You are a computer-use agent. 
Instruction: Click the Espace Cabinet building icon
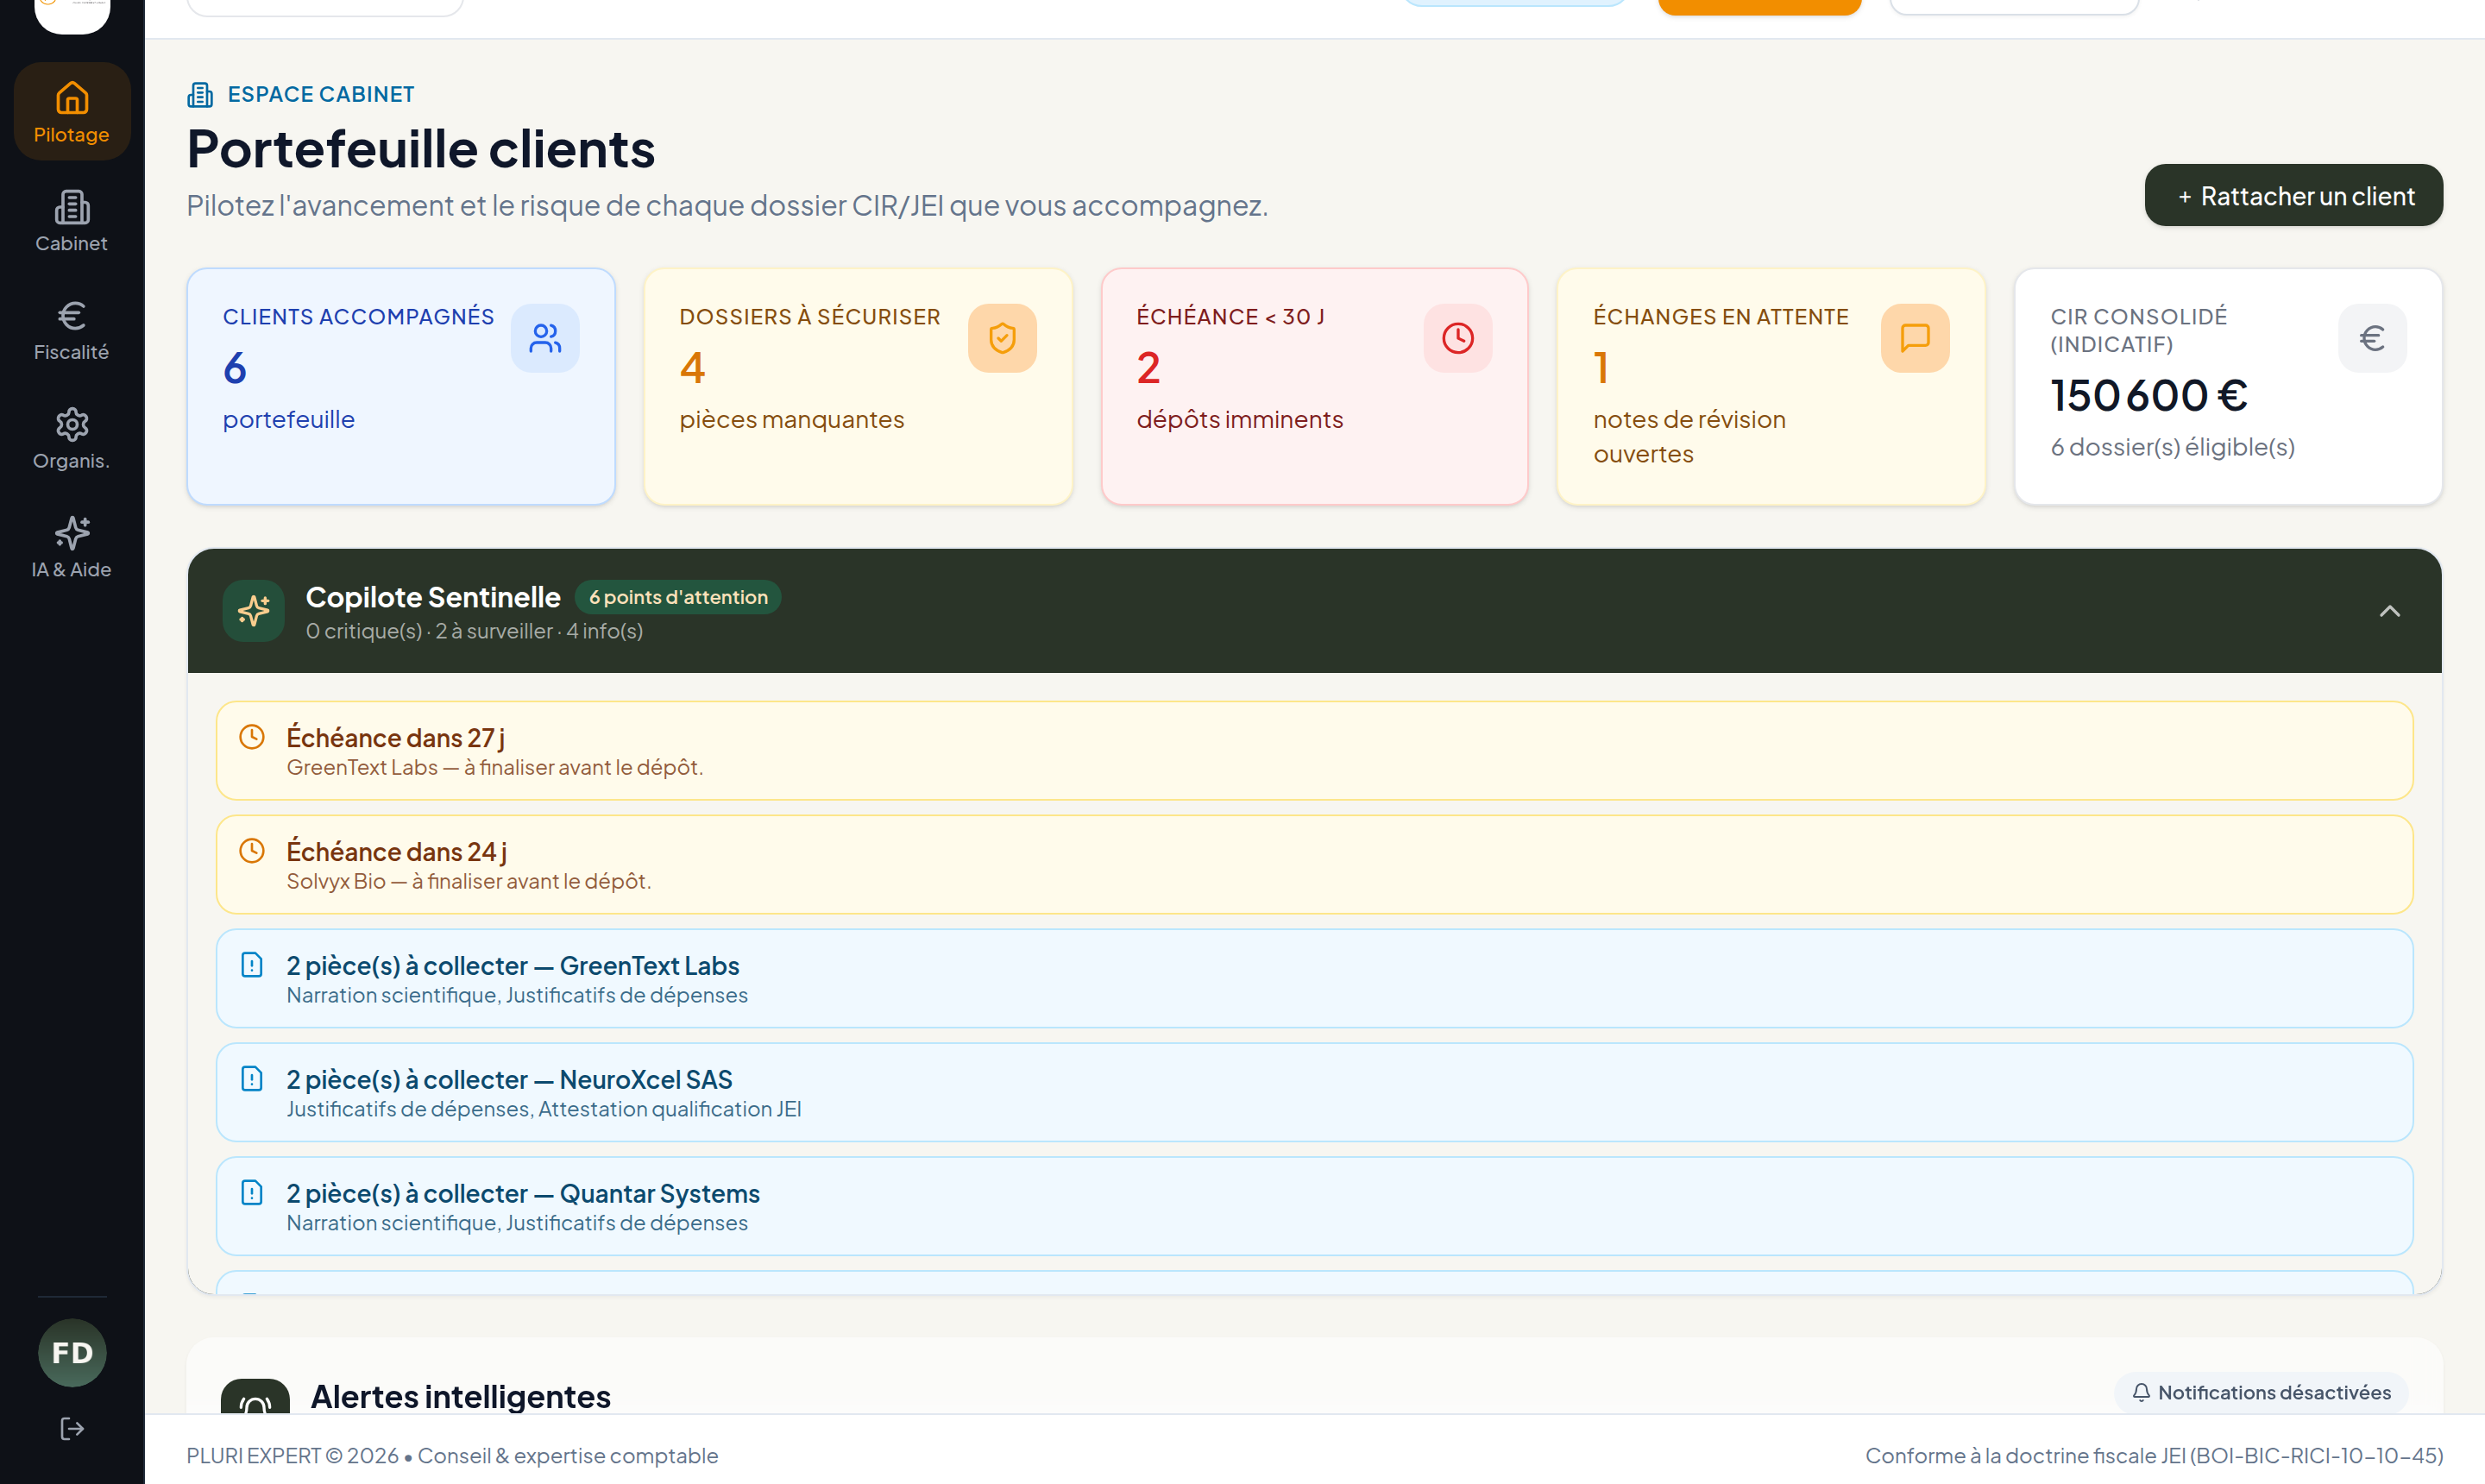tap(200, 95)
